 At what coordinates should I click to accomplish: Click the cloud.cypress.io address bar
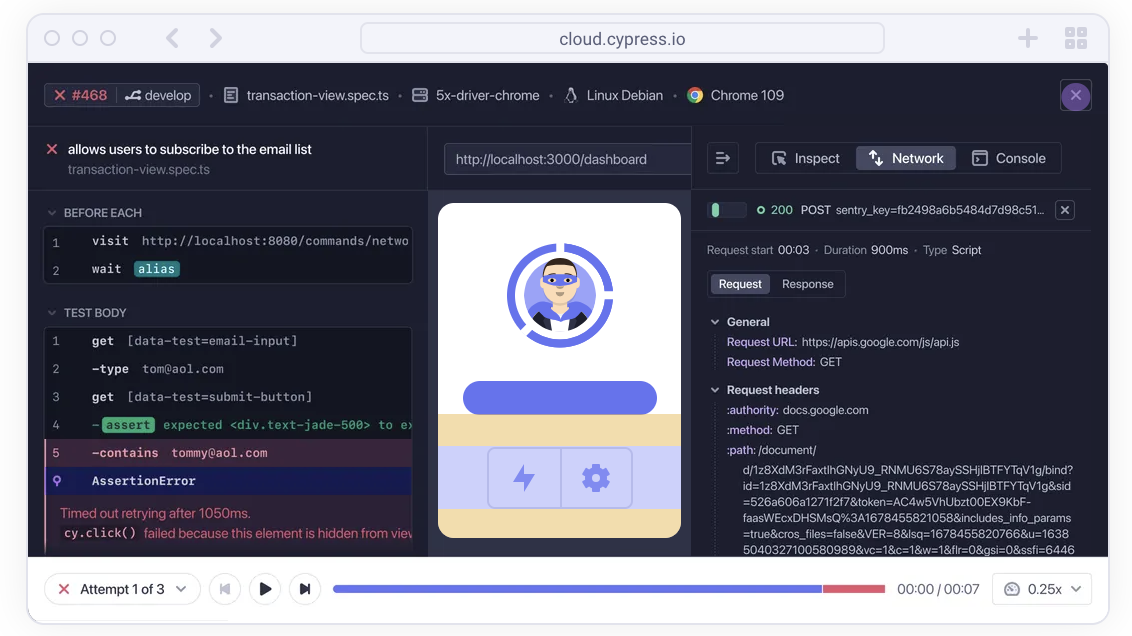622,38
